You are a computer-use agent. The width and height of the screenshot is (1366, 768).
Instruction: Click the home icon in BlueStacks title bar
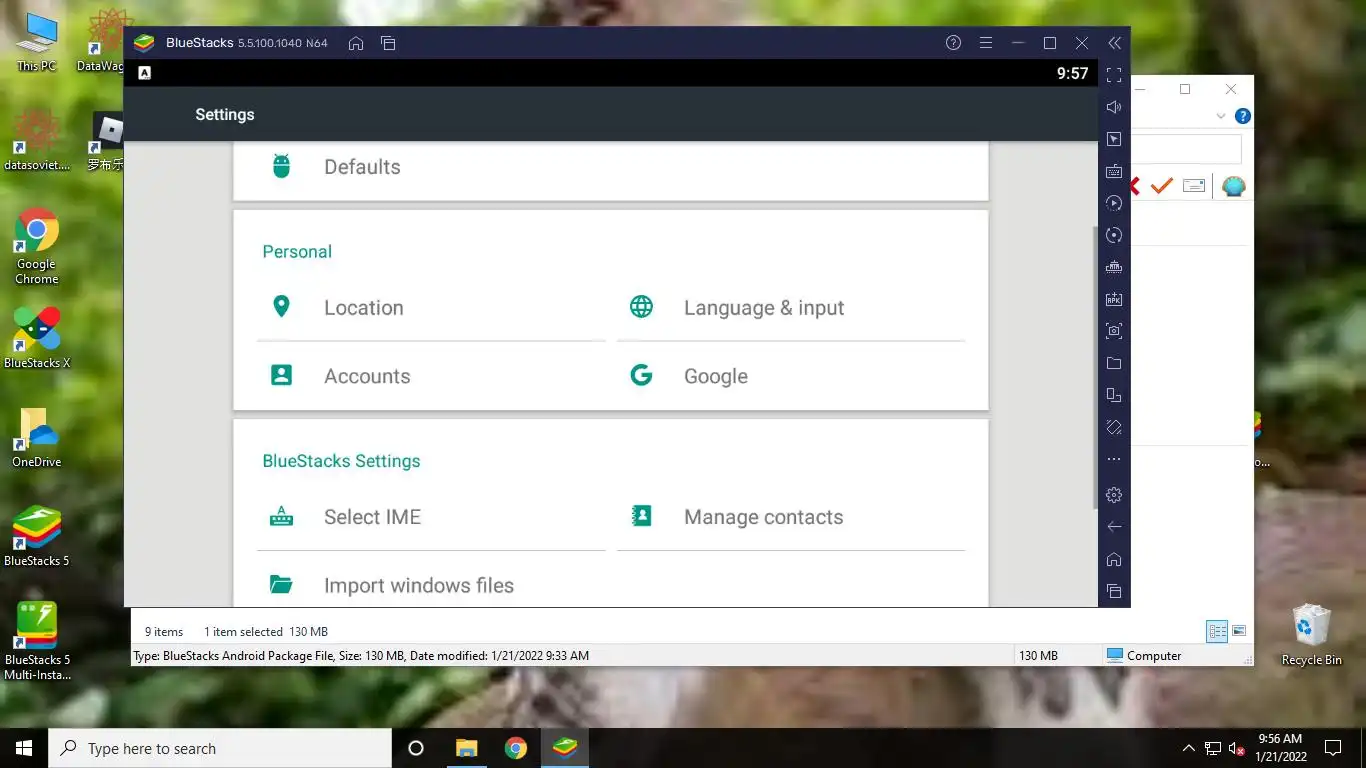coord(355,43)
